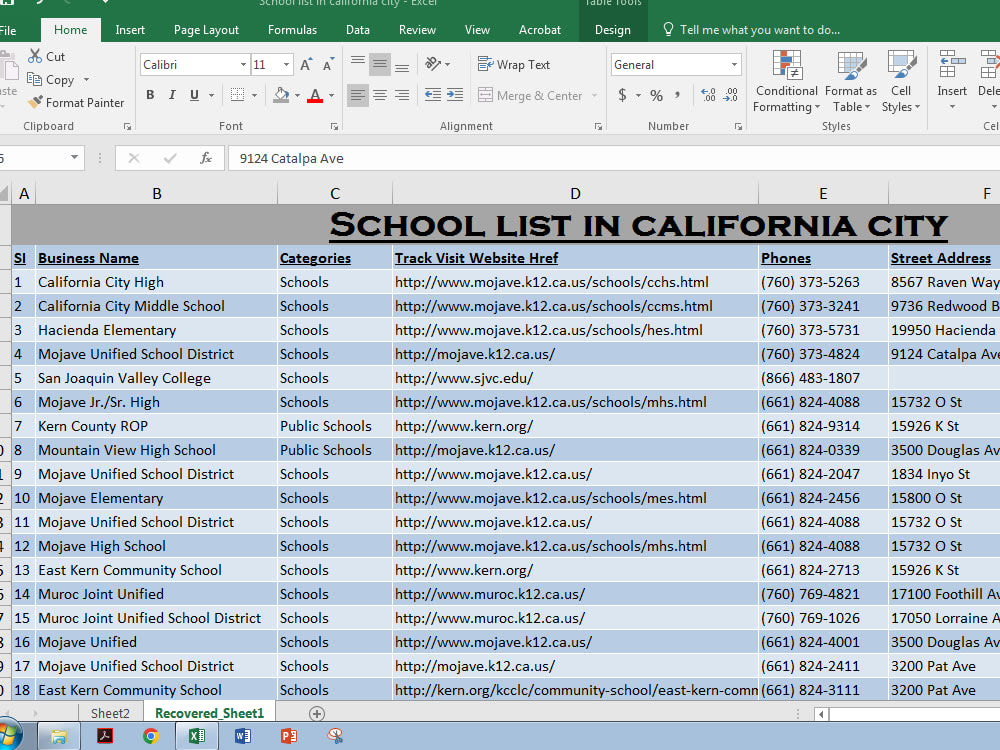This screenshot has width=1000, height=750.
Task: Open Font dialog launcher
Action: point(334,127)
